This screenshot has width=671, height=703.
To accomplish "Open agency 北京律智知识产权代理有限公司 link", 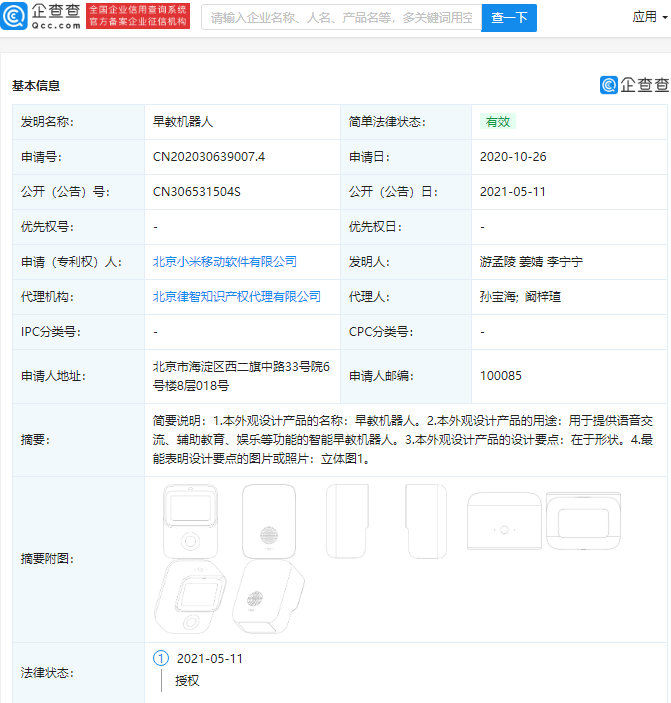I will click(237, 296).
